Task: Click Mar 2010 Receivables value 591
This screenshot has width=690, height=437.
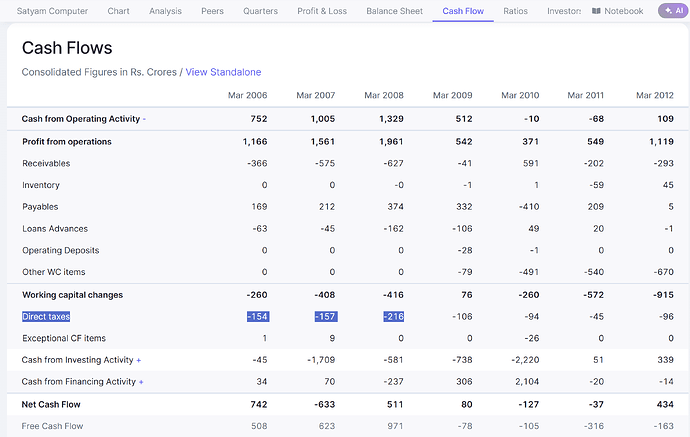Action: point(531,163)
